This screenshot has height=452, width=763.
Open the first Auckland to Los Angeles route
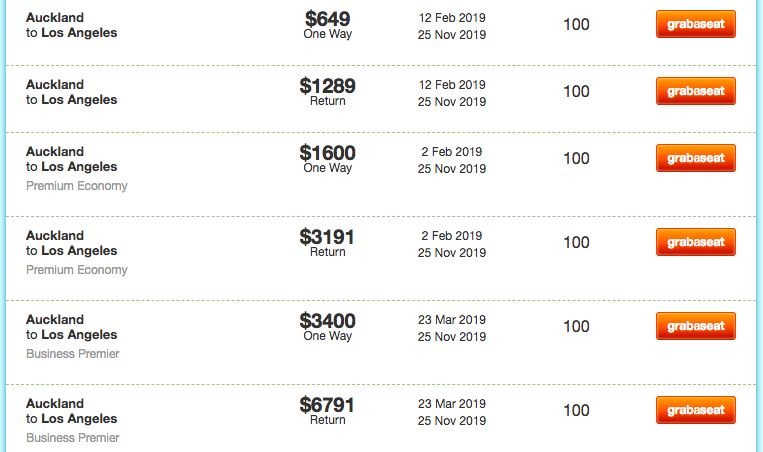click(72, 25)
